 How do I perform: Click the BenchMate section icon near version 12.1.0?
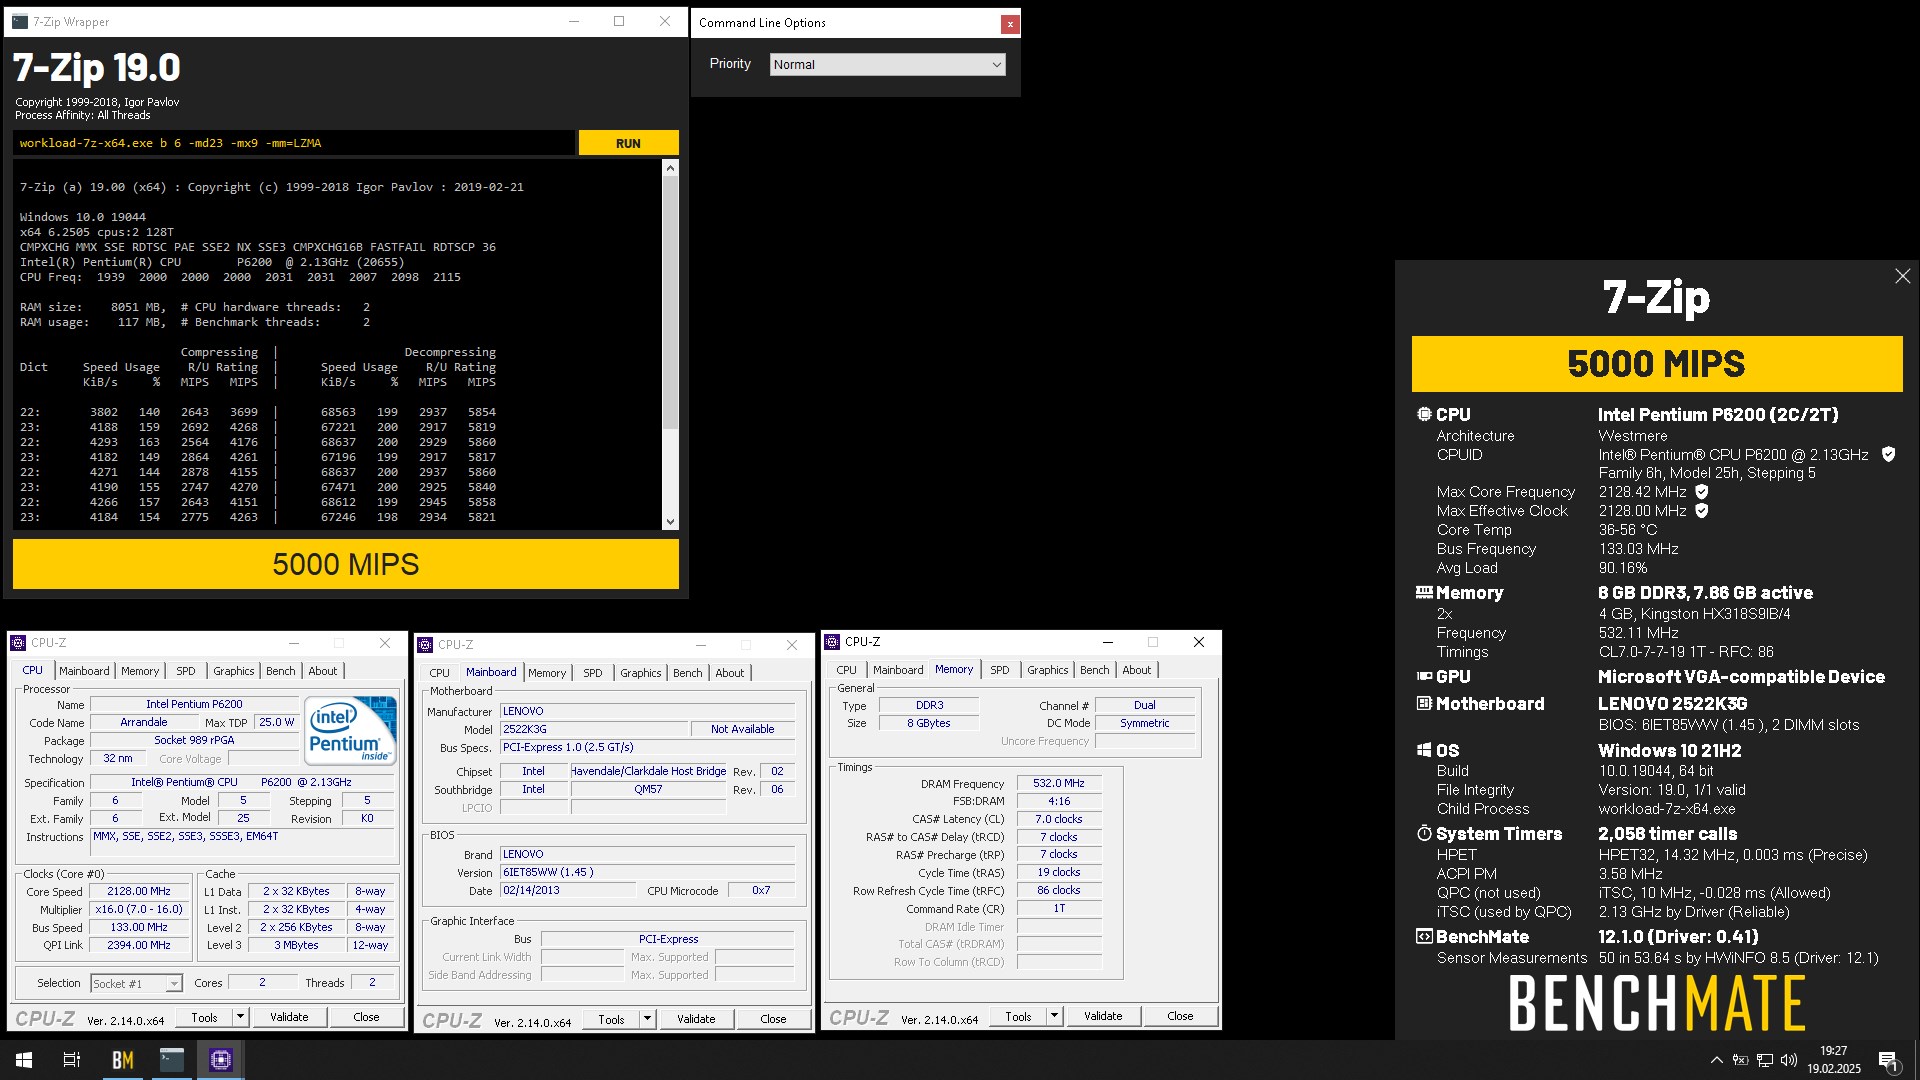pyautogui.click(x=1424, y=936)
